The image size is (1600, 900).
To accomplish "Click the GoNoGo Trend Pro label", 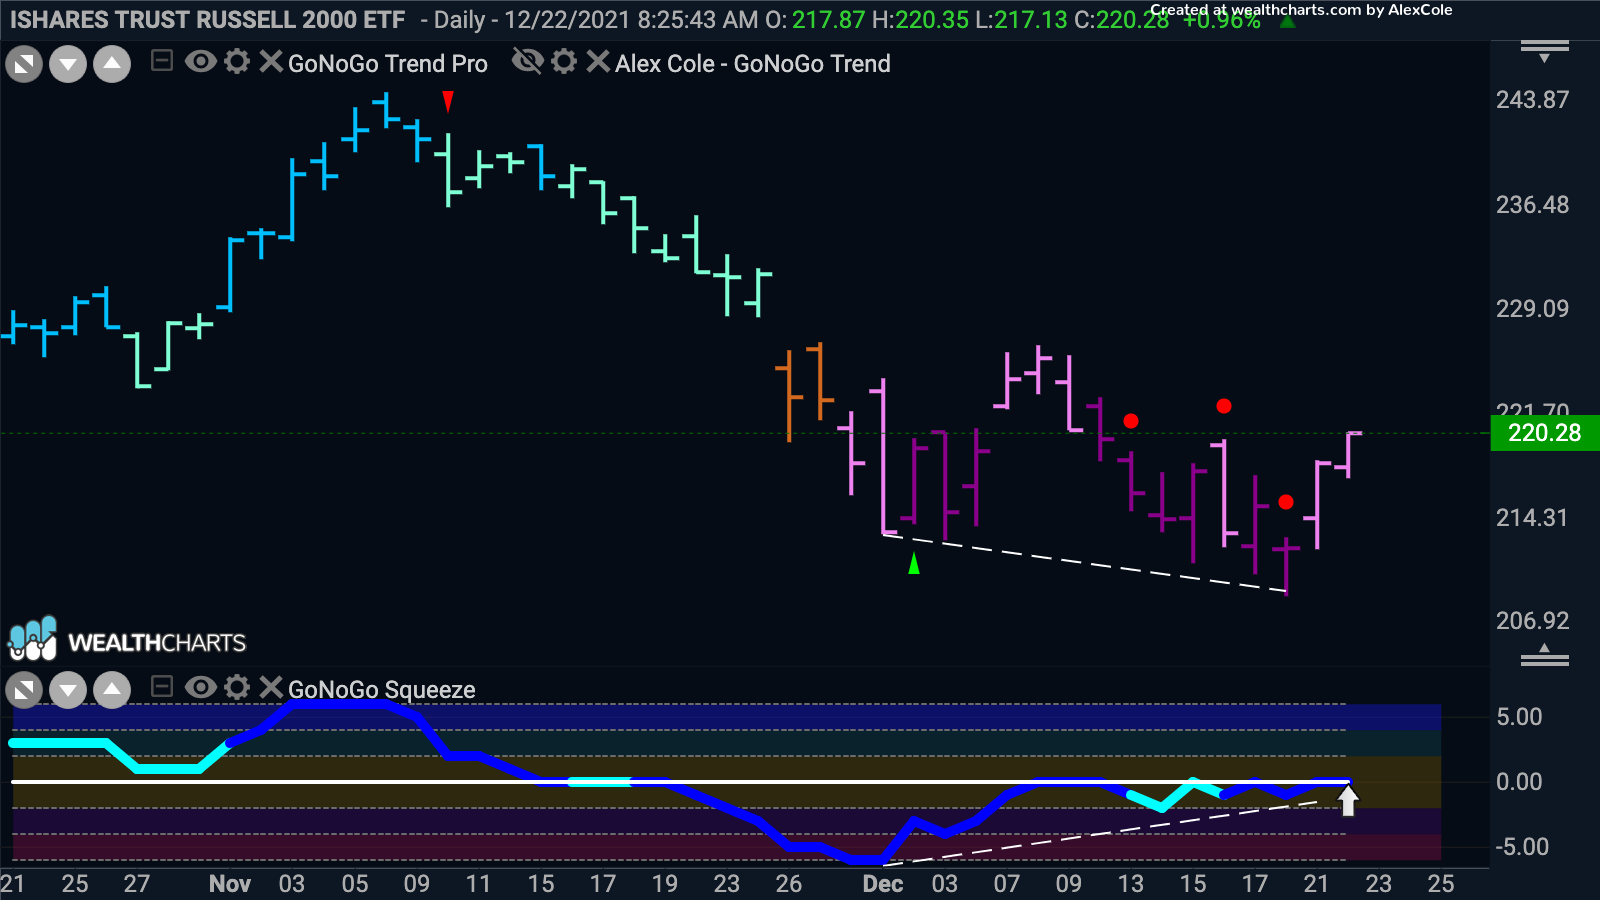I will pyautogui.click(x=388, y=64).
